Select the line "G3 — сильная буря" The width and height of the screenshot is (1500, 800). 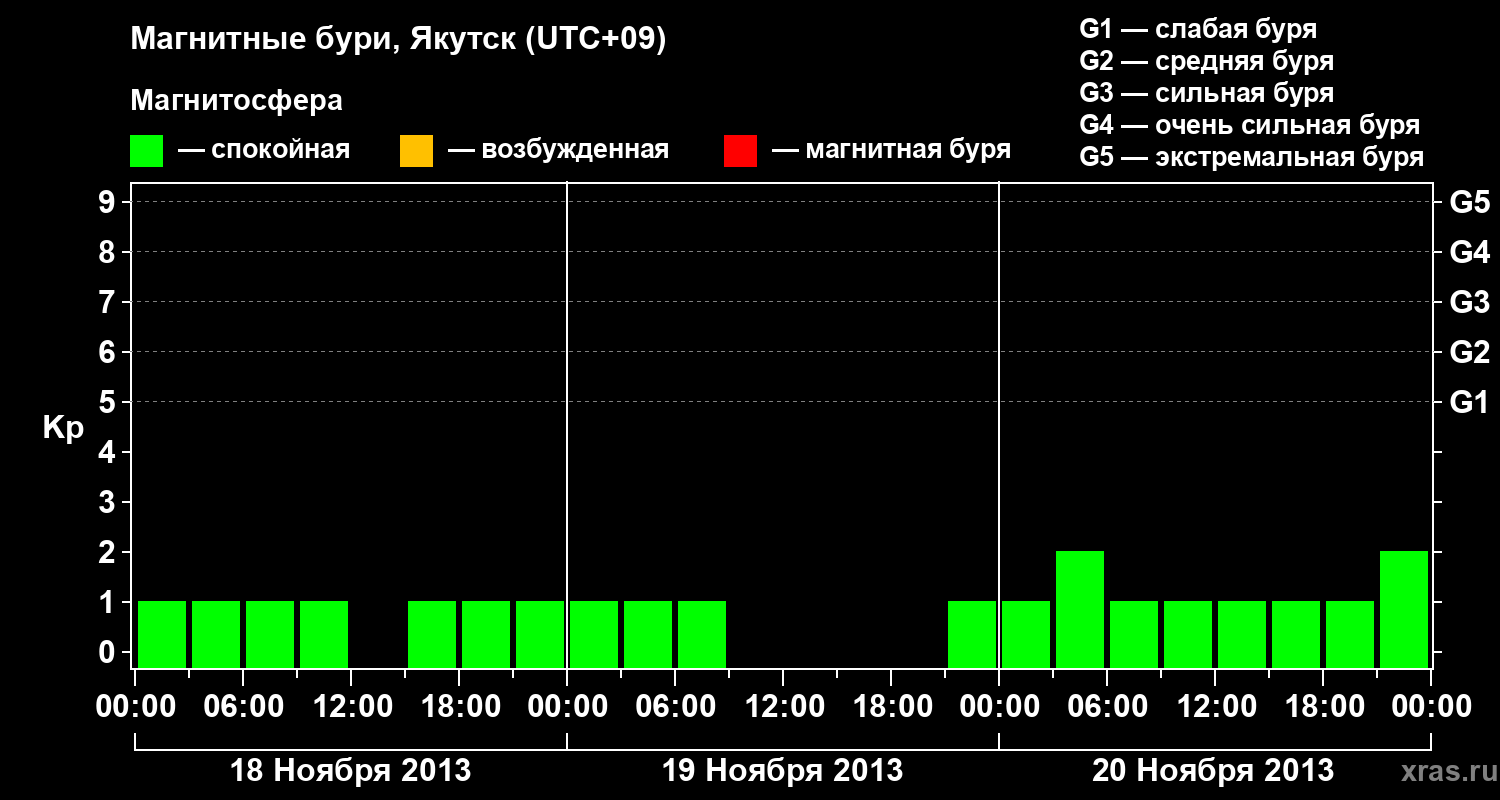pos(1206,93)
